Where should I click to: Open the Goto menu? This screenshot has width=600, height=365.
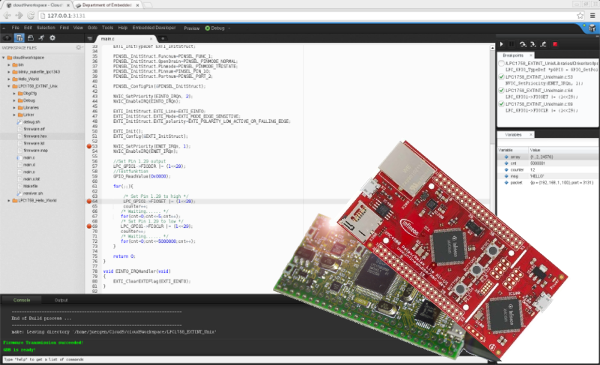93,28
